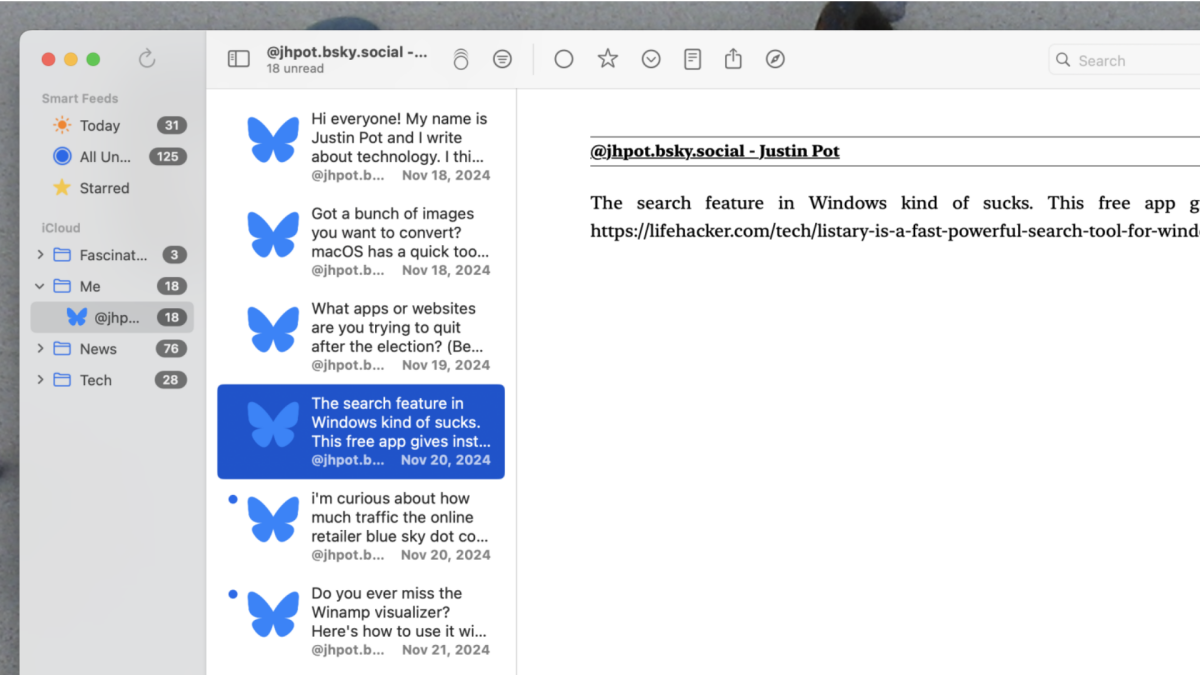Click the yellow minimize window button

coord(70,59)
